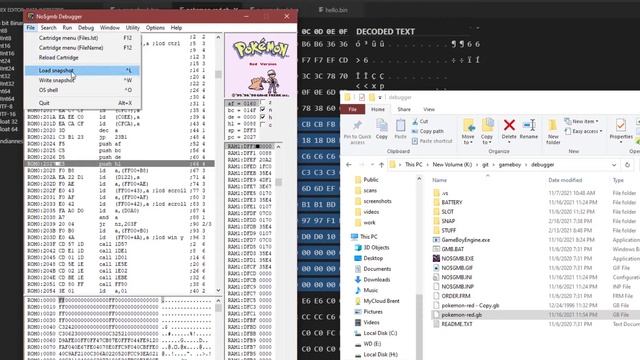The width and height of the screenshot is (640, 360).
Task: Click gameboy in address breadcrumb
Action: pos(509,165)
